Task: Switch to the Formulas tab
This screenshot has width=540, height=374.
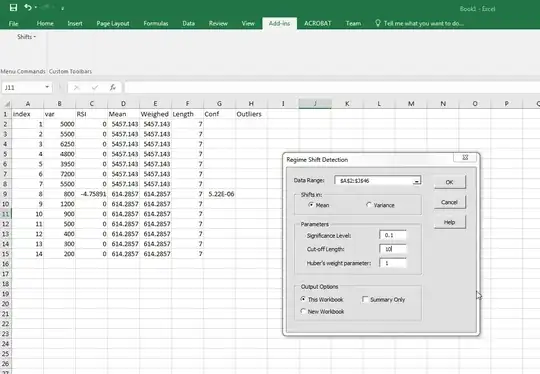Action: pos(156,23)
